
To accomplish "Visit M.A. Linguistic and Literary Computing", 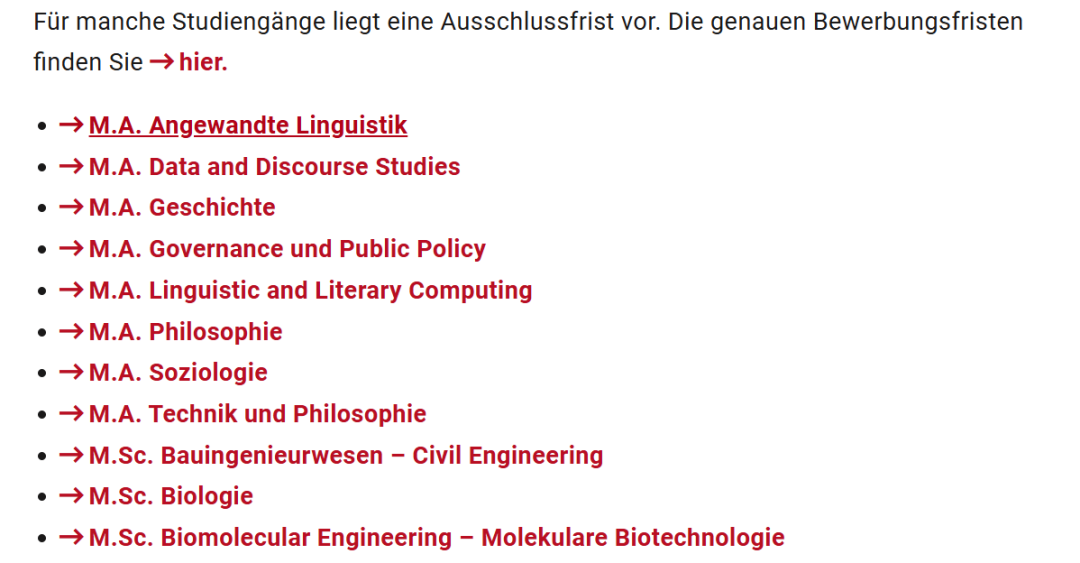I will coord(310,291).
